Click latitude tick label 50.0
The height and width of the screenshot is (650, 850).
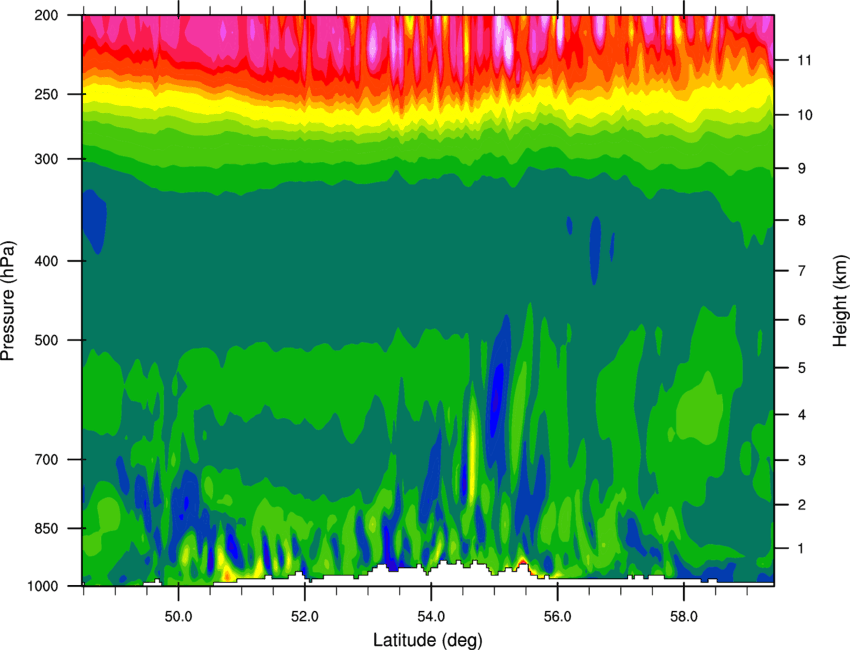(179, 617)
